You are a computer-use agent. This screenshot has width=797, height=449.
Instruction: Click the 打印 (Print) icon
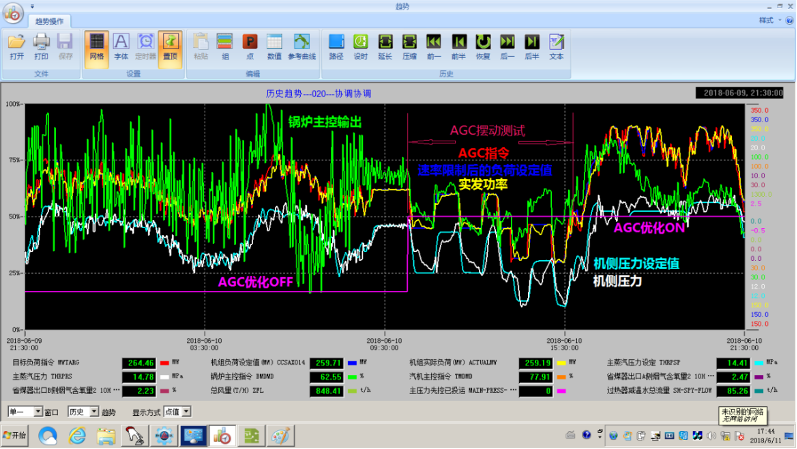click(41, 46)
